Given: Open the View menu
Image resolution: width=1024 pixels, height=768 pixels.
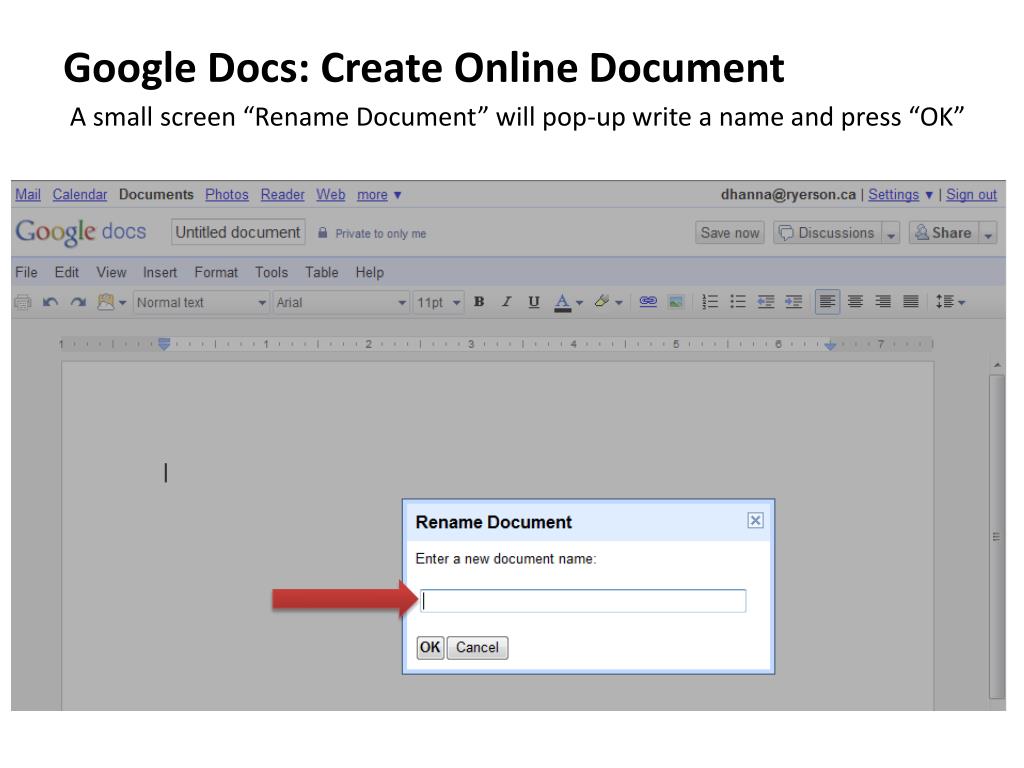Looking at the screenshot, I should (x=111, y=272).
